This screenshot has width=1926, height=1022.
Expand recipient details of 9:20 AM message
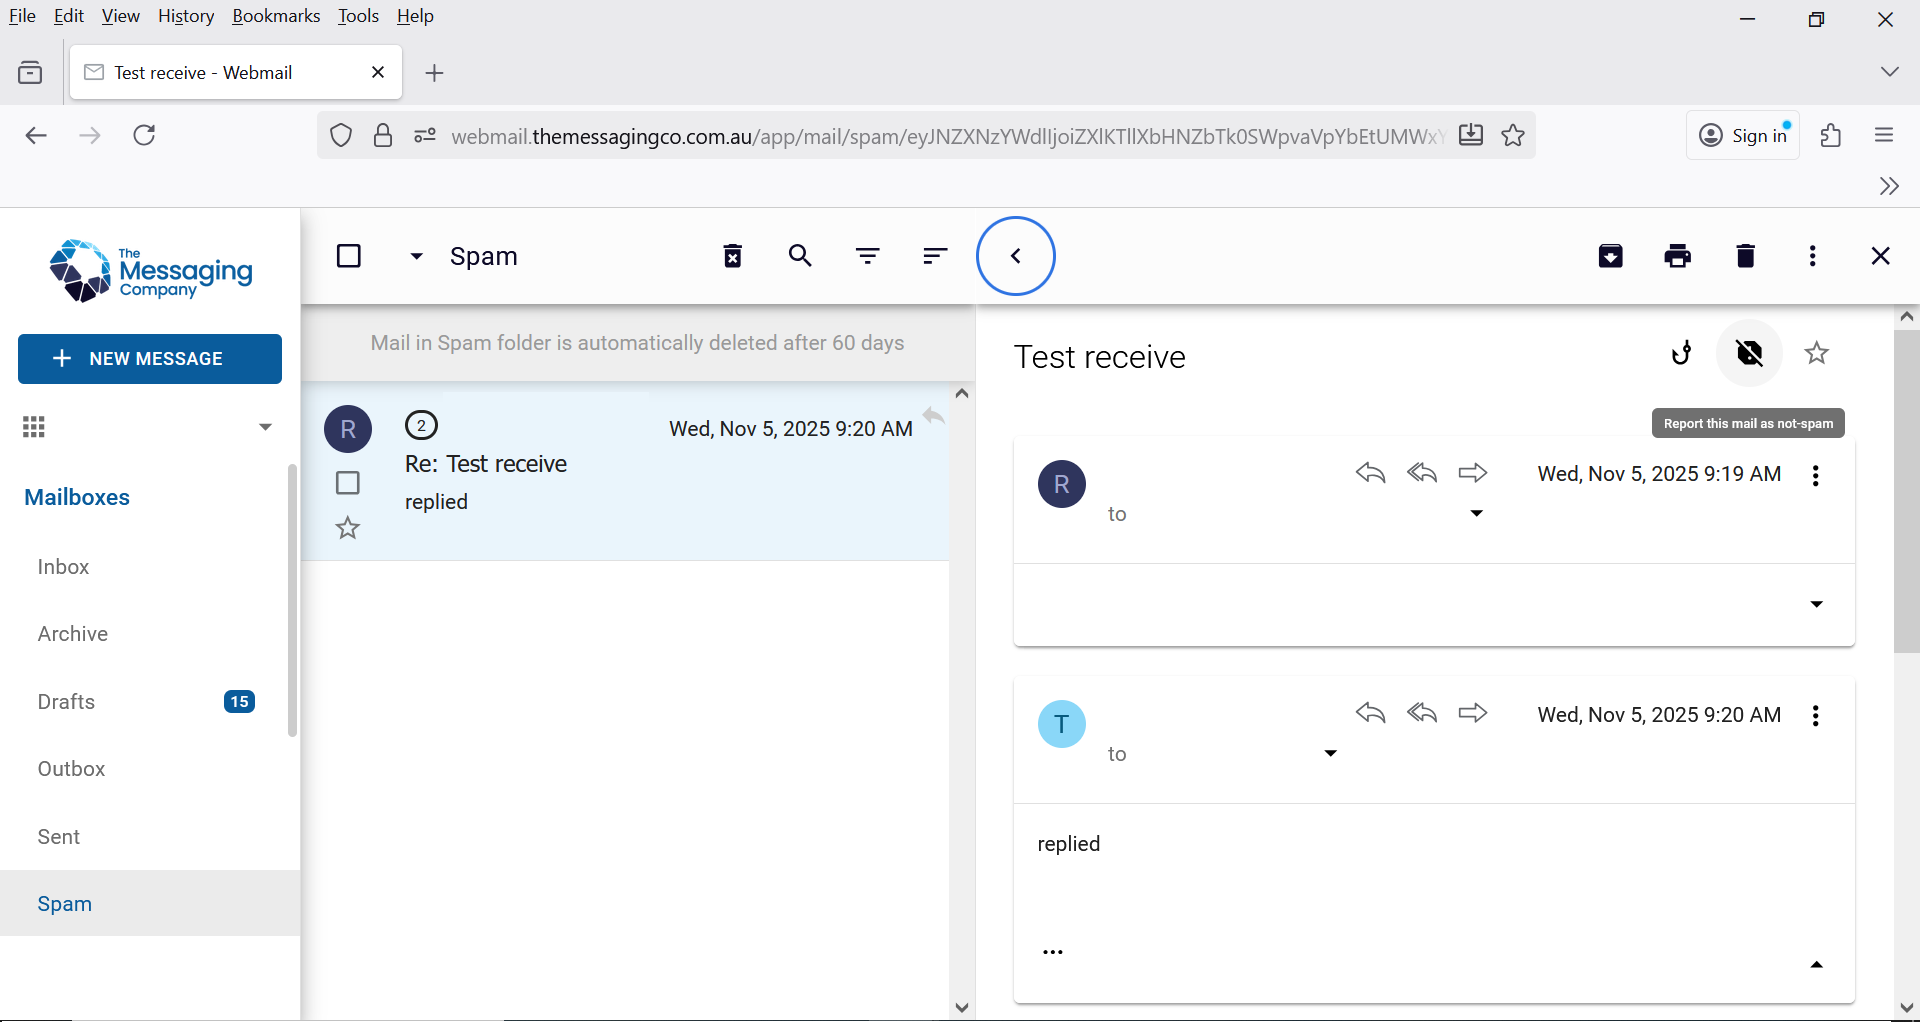1331,753
